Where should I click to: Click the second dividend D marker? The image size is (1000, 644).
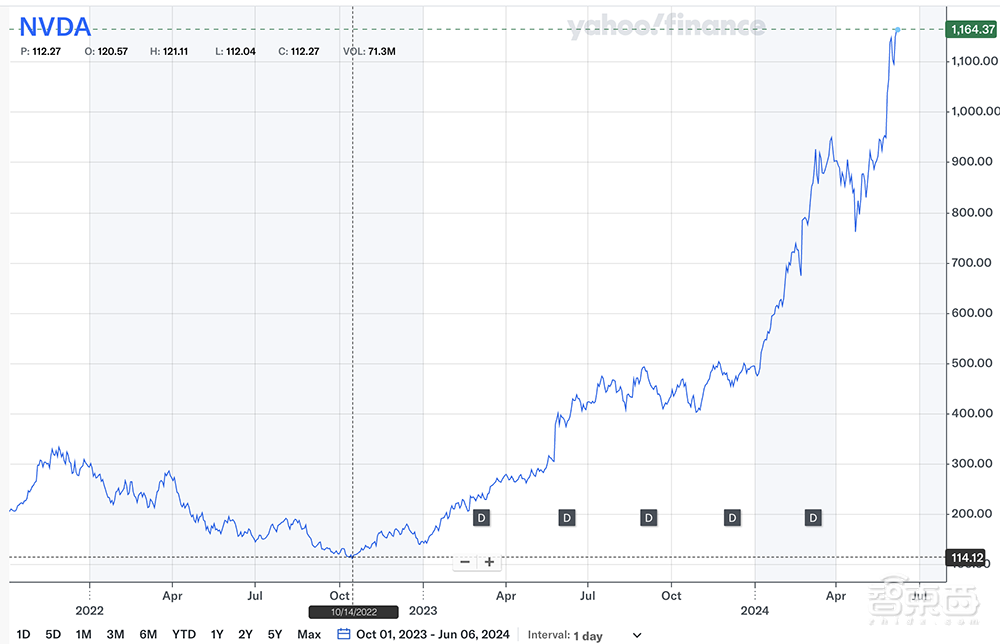pos(566,517)
